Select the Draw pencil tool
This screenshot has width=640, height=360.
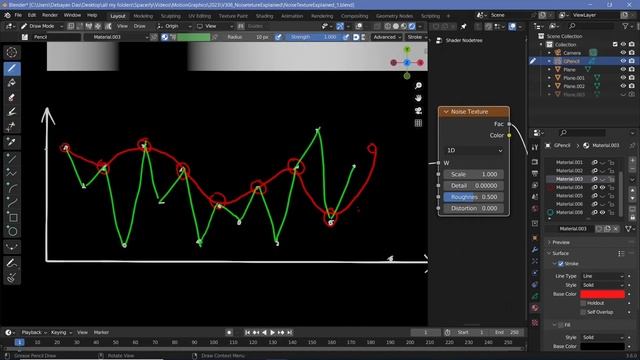11,68
